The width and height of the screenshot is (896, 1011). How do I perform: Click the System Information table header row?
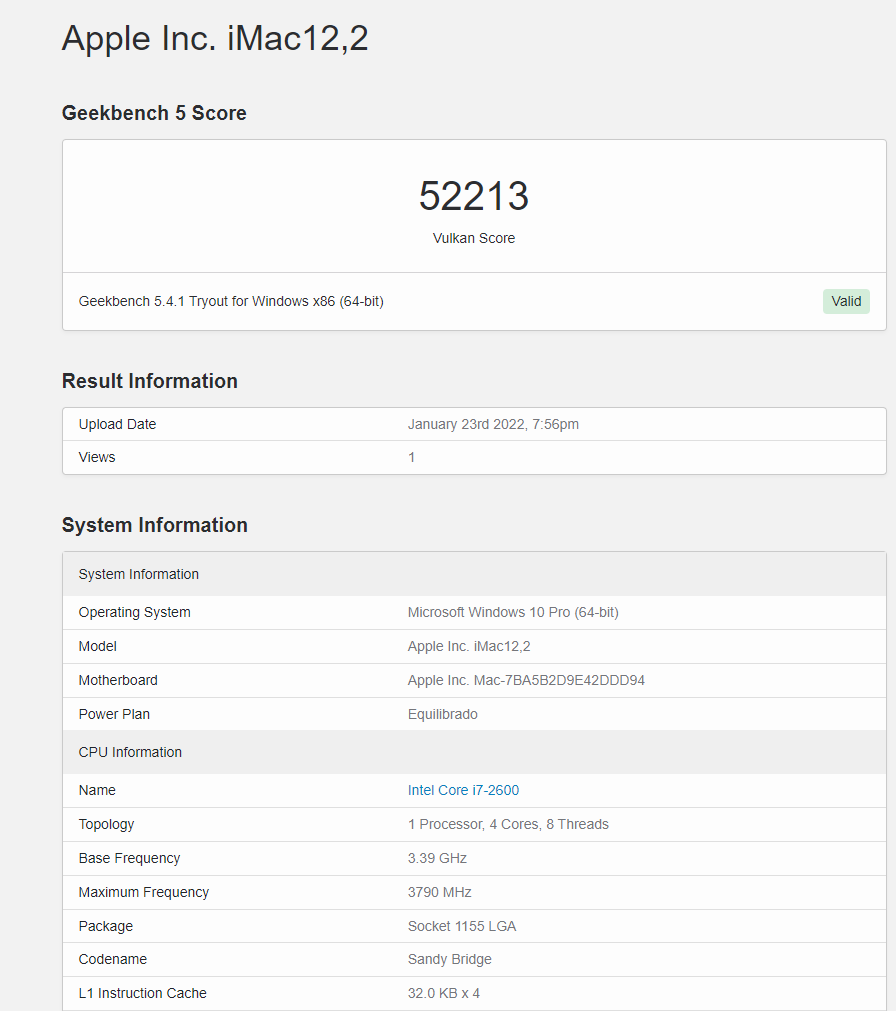474,574
